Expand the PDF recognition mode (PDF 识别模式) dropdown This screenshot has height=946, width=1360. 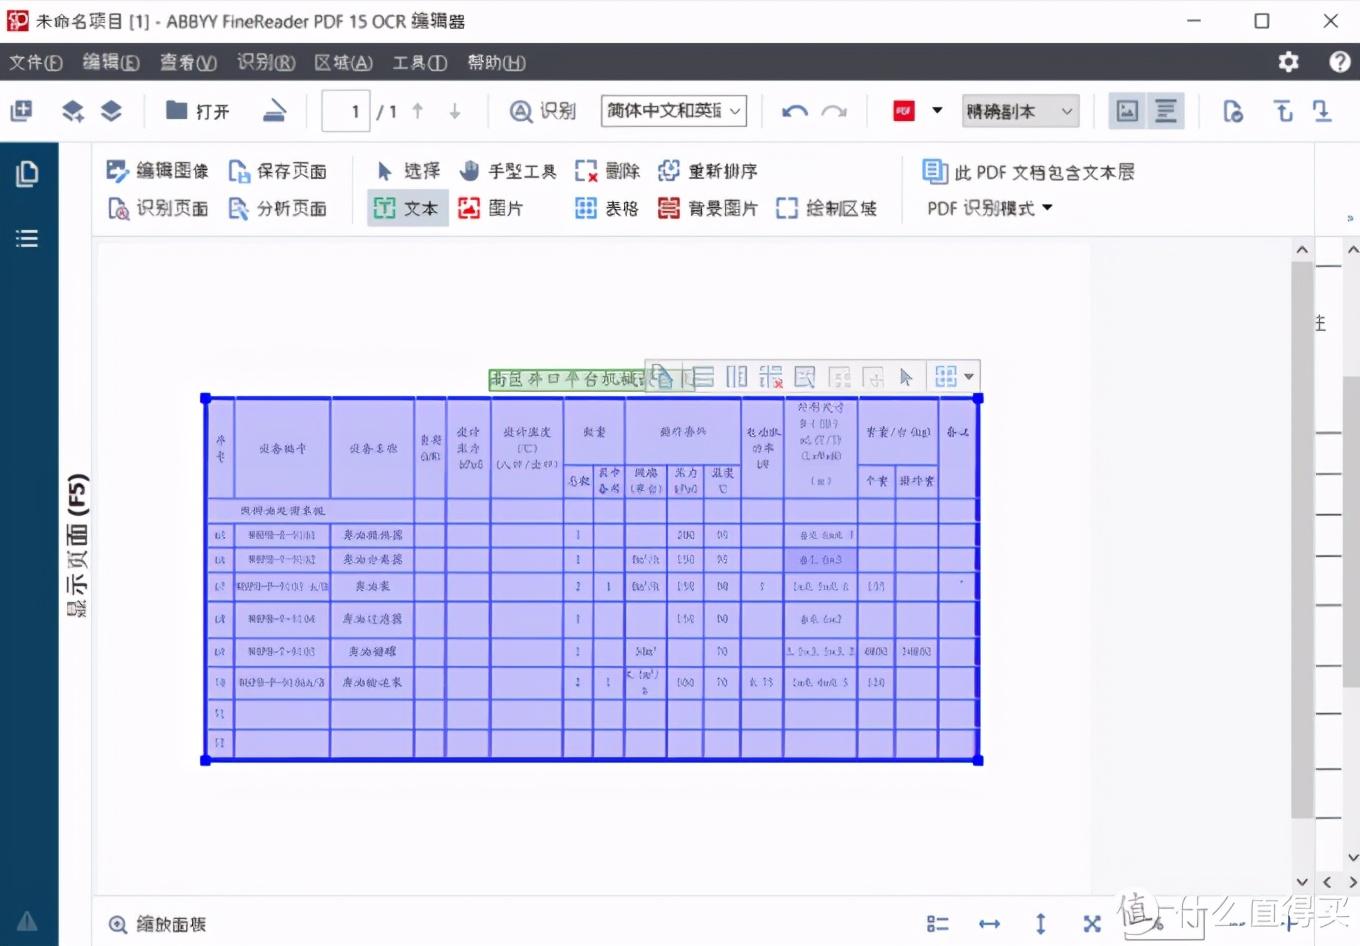[989, 208]
